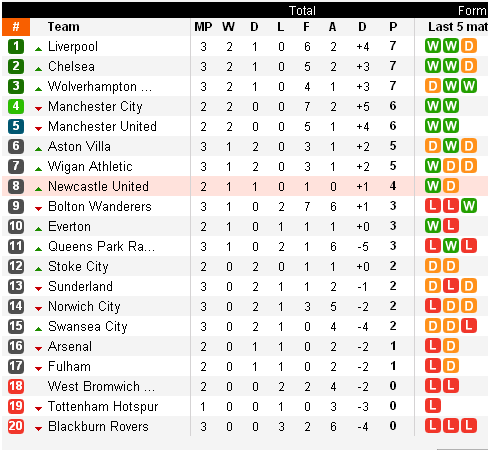Click the red rank 18 badge
This screenshot has width=488, height=450.
pos(16,386)
